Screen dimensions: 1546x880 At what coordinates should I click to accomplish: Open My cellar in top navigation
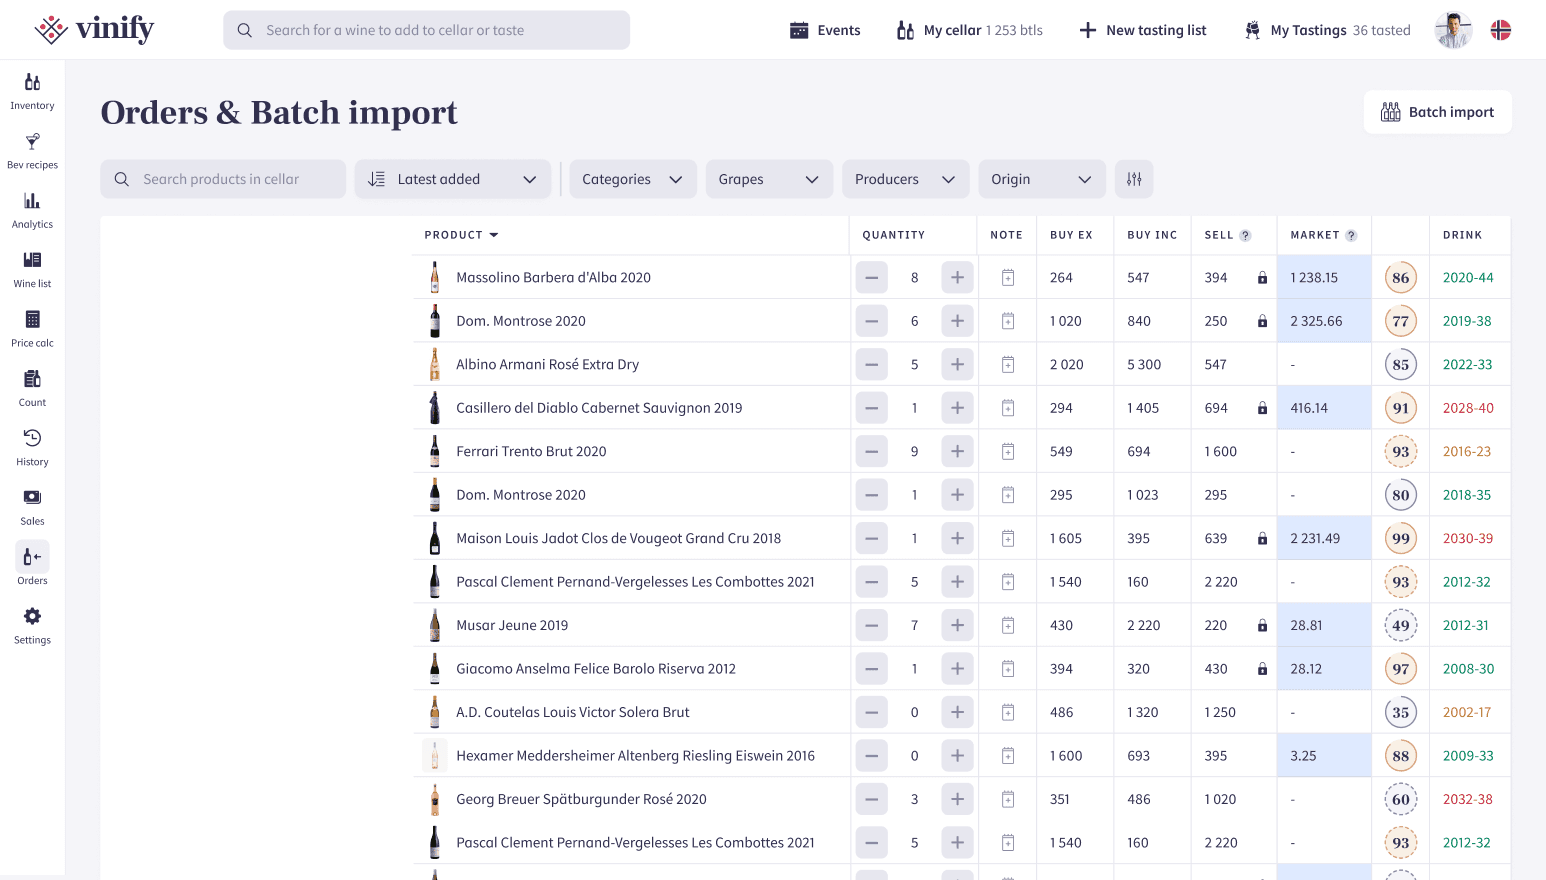pos(969,30)
